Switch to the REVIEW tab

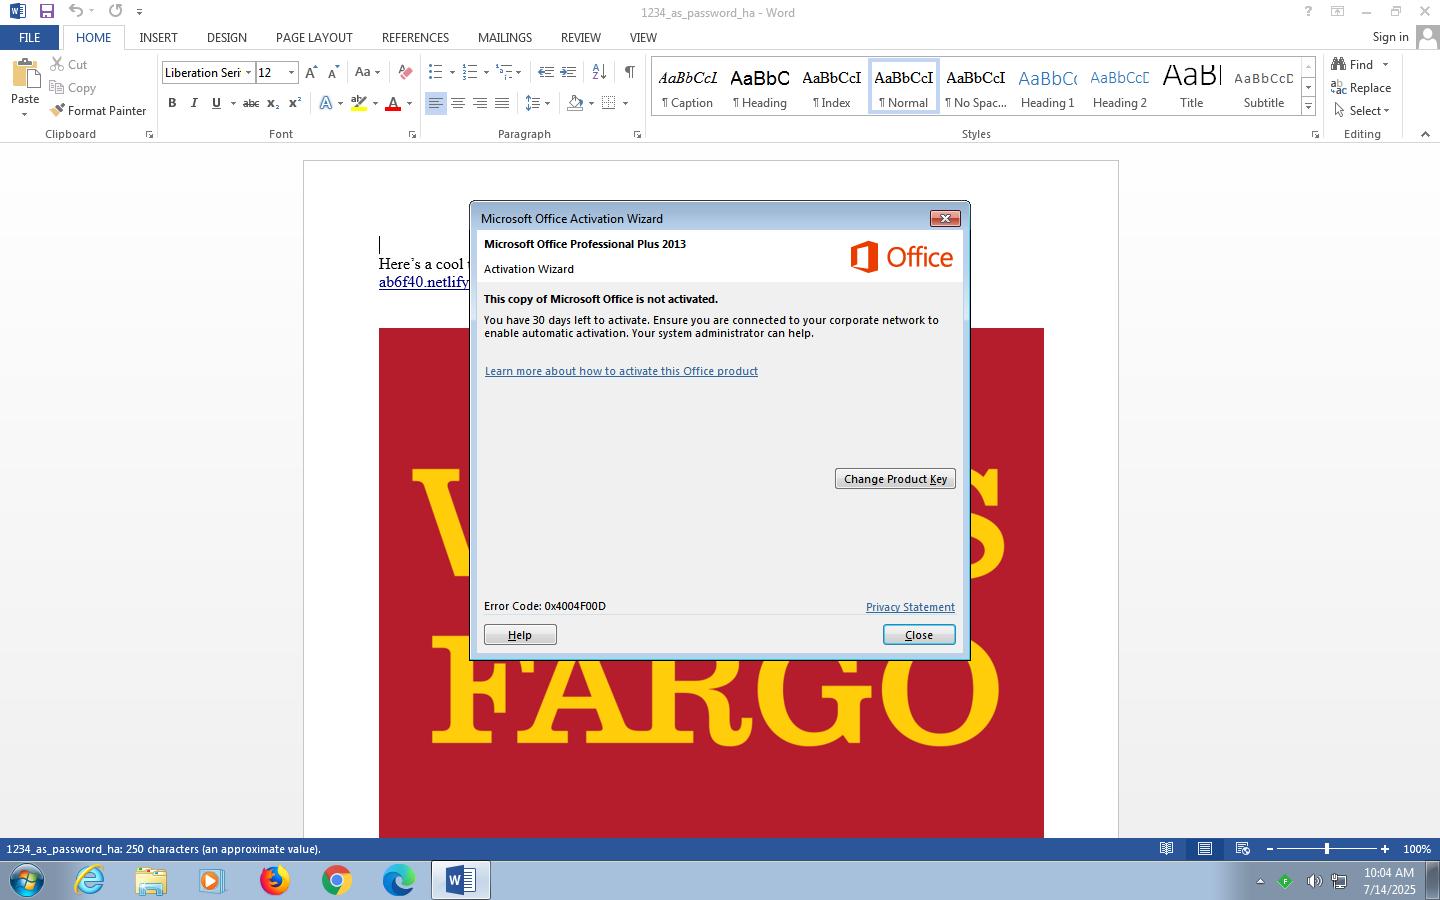[581, 37]
